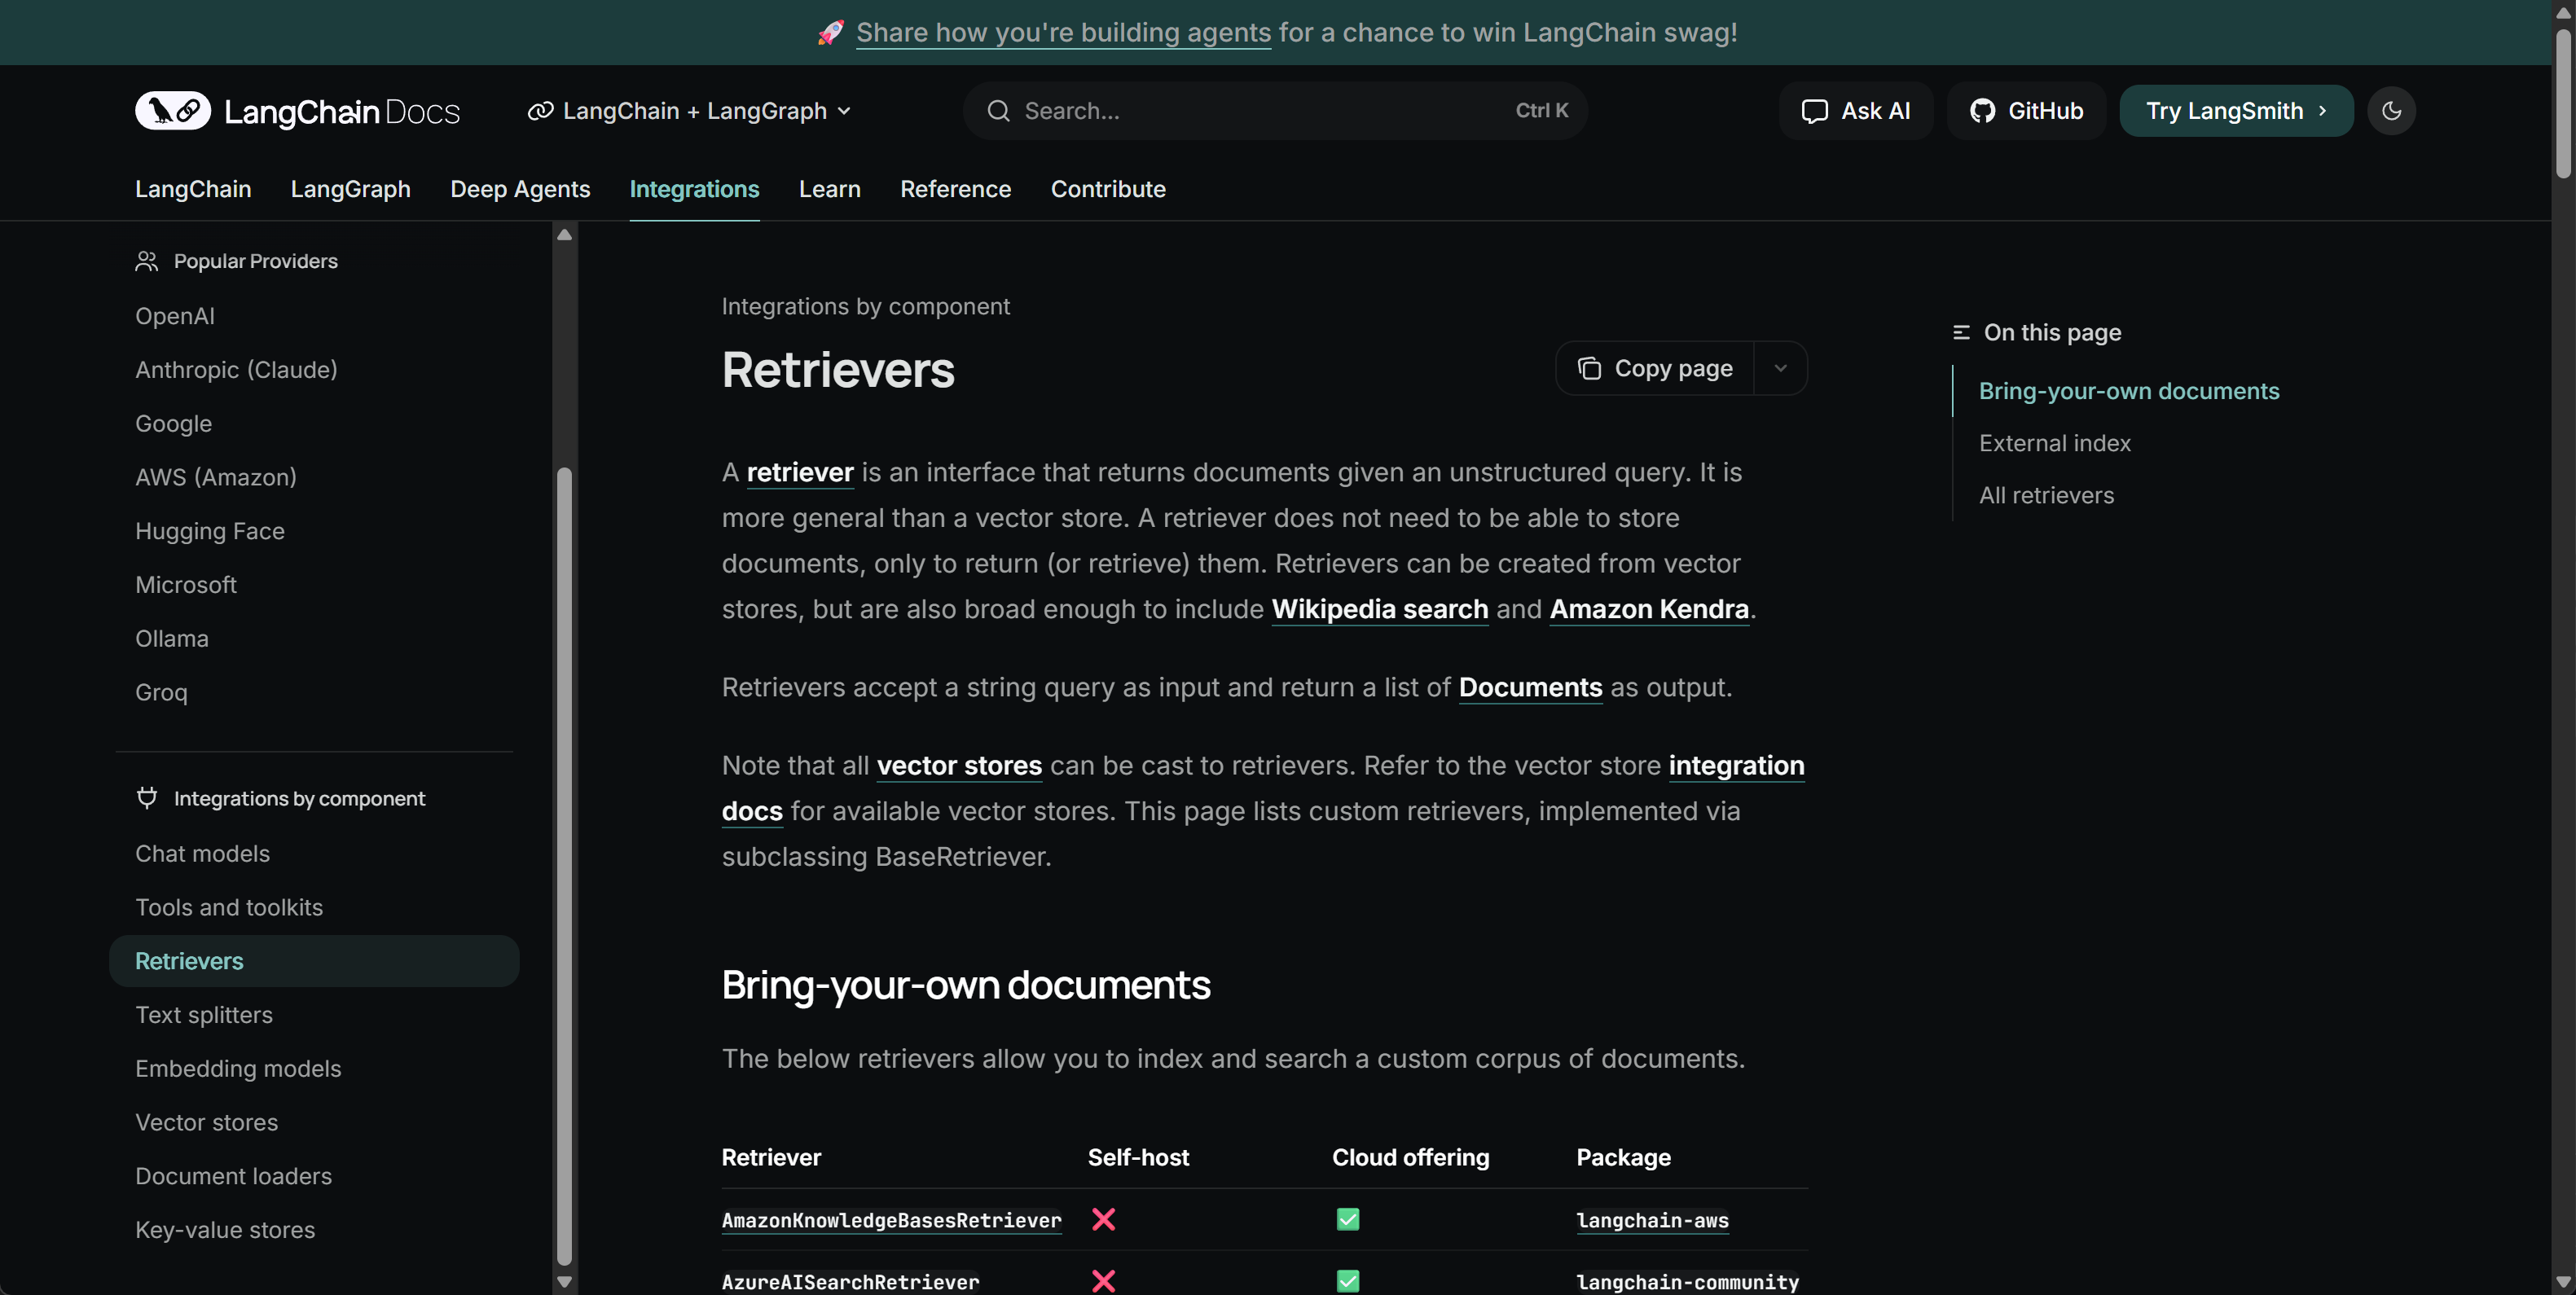Click the sidebar scrollbar thumb
The height and width of the screenshot is (1295, 2576).
pos(564,866)
